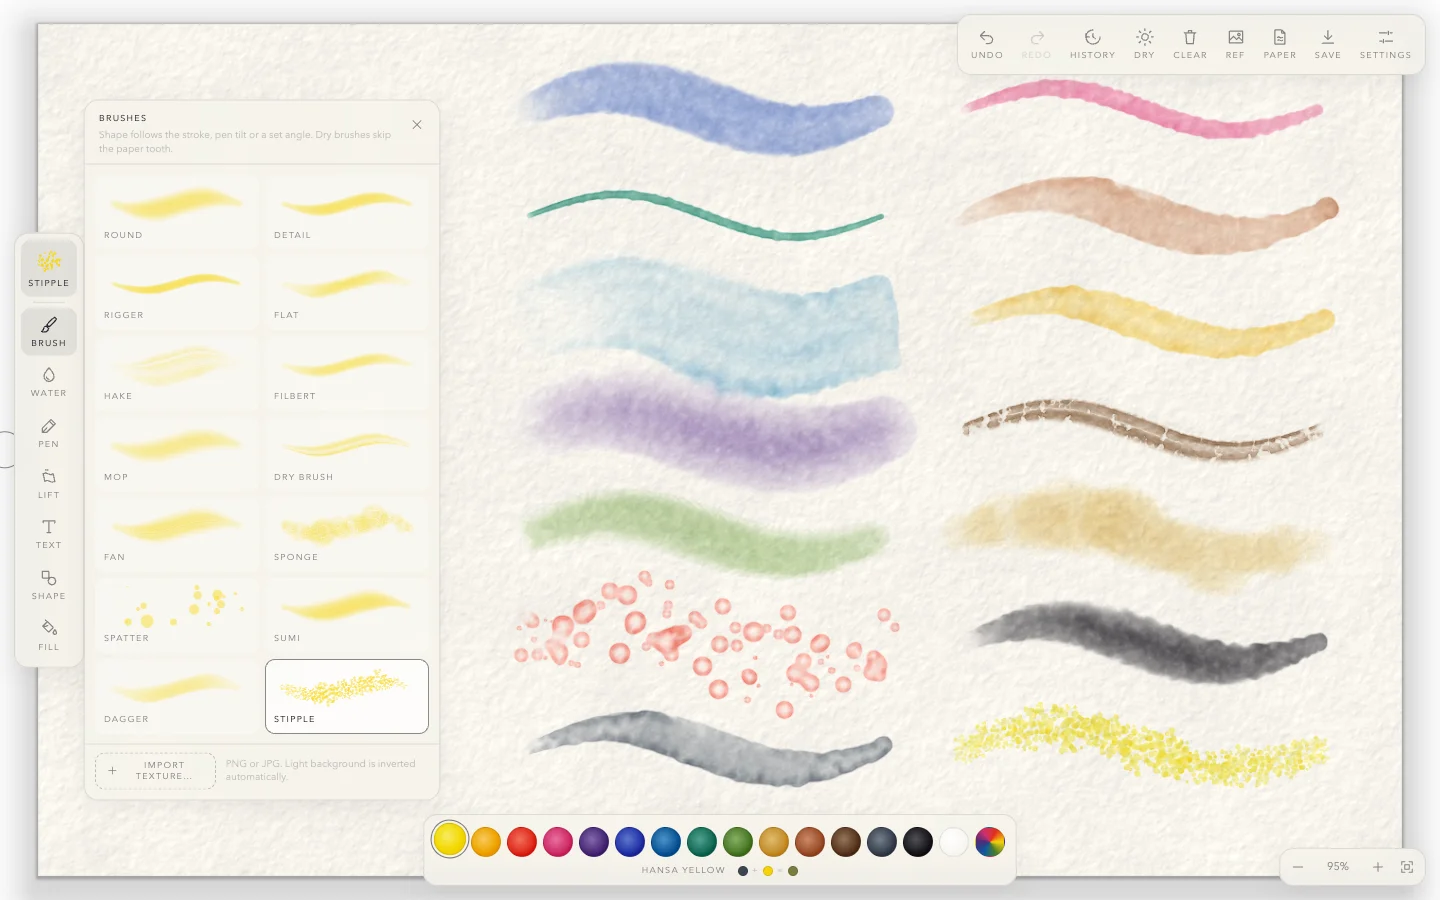Screen dimensions: 1440x900
Task: Select the Flat brush
Action: (x=347, y=291)
